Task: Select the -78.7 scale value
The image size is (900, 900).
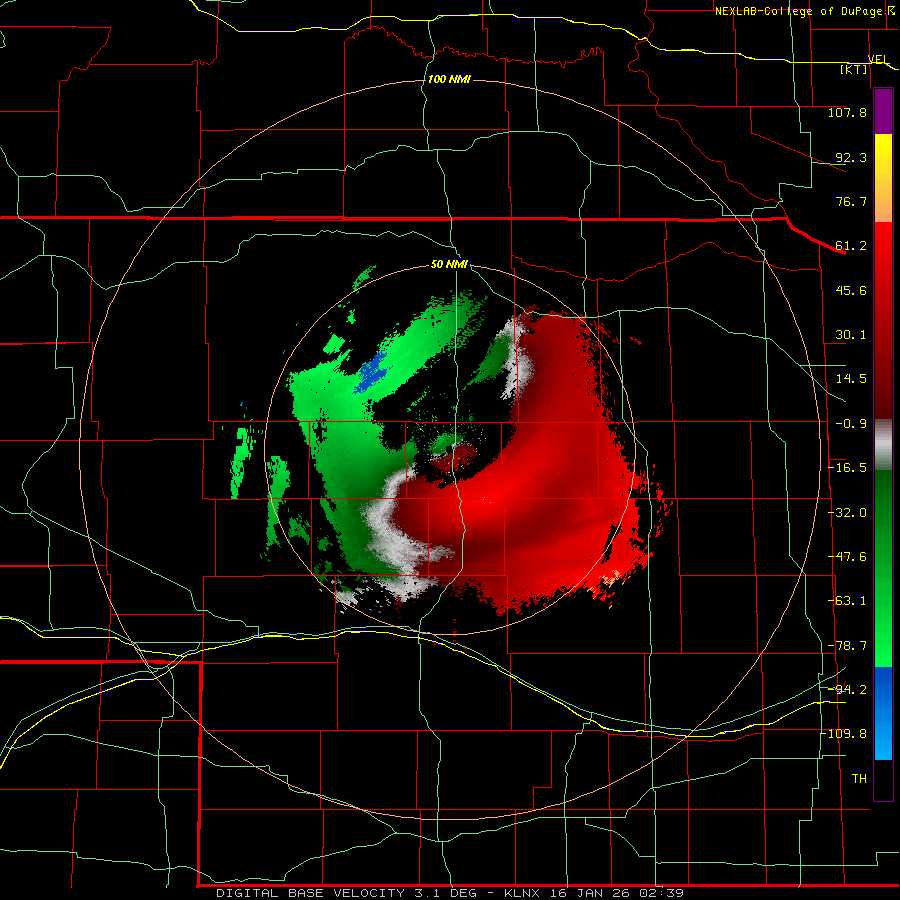Action: [847, 646]
